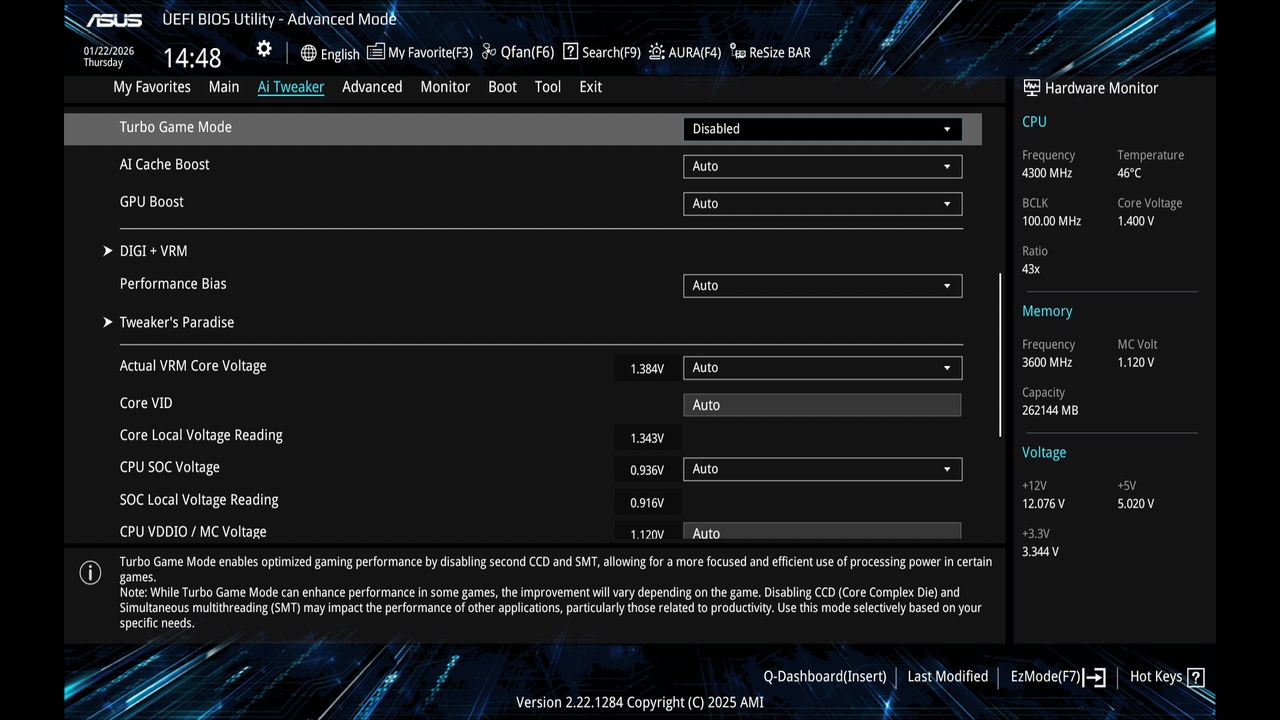The height and width of the screenshot is (720, 1280).
Task: Expand the DIGI + VRM section
Action: 152,250
